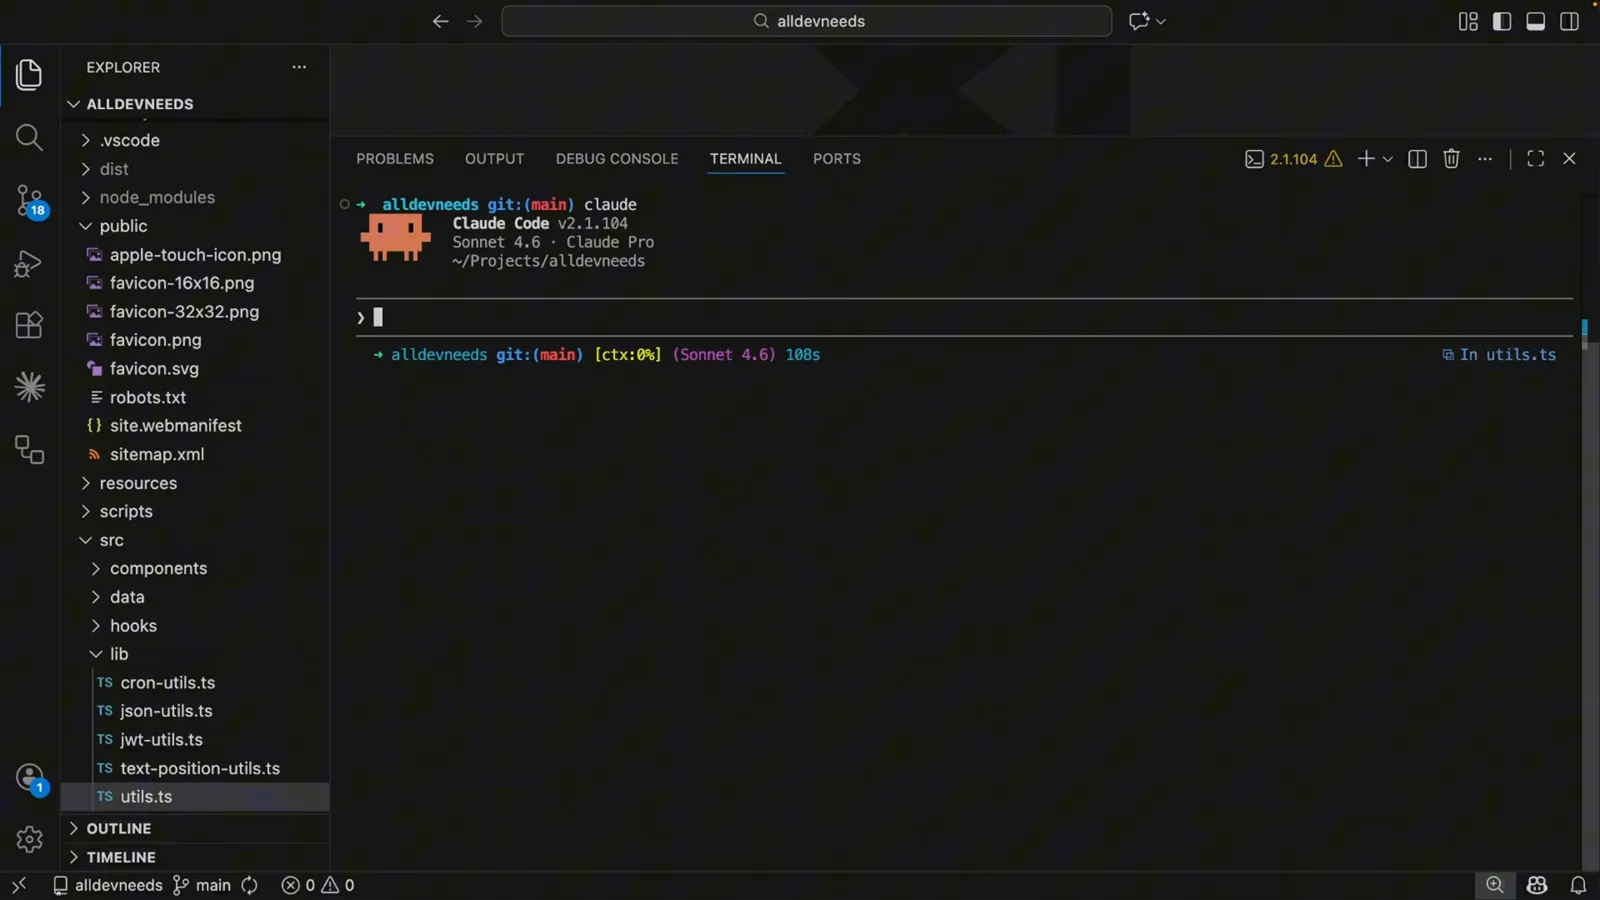Open the Accounts menu icon

(x=30, y=778)
